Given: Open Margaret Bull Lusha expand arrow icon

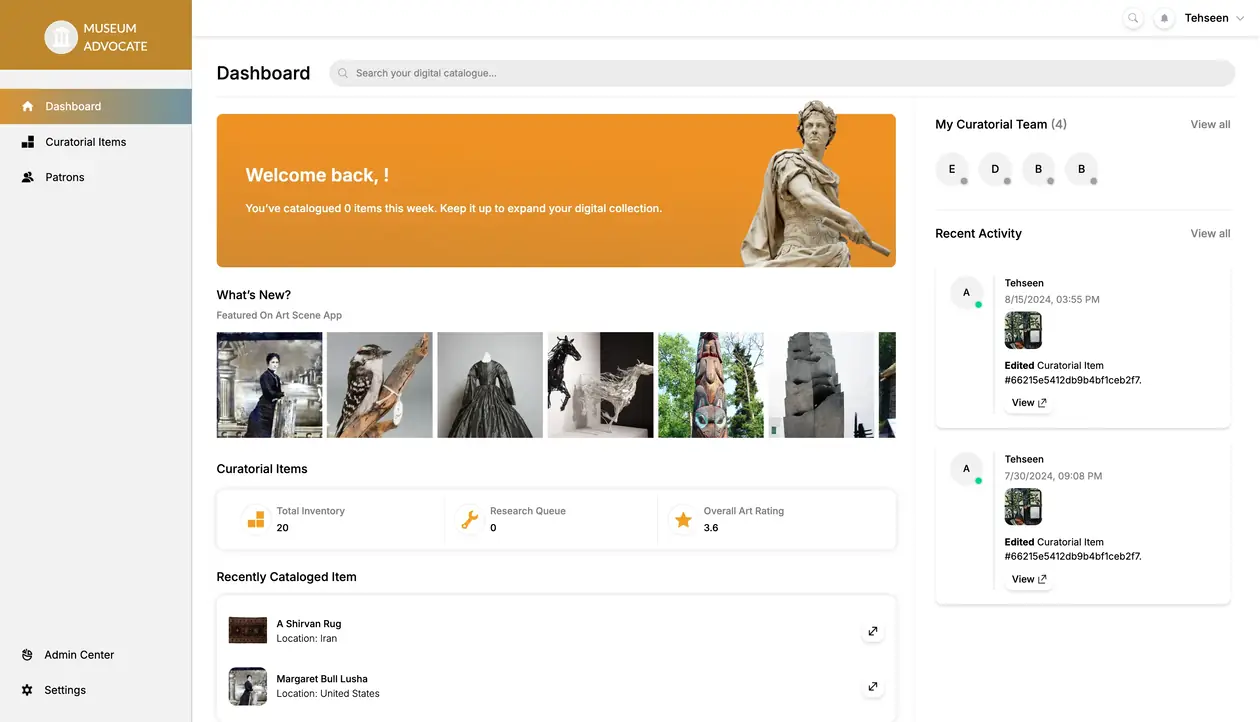Looking at the screenshot, I should coord(873,686).
